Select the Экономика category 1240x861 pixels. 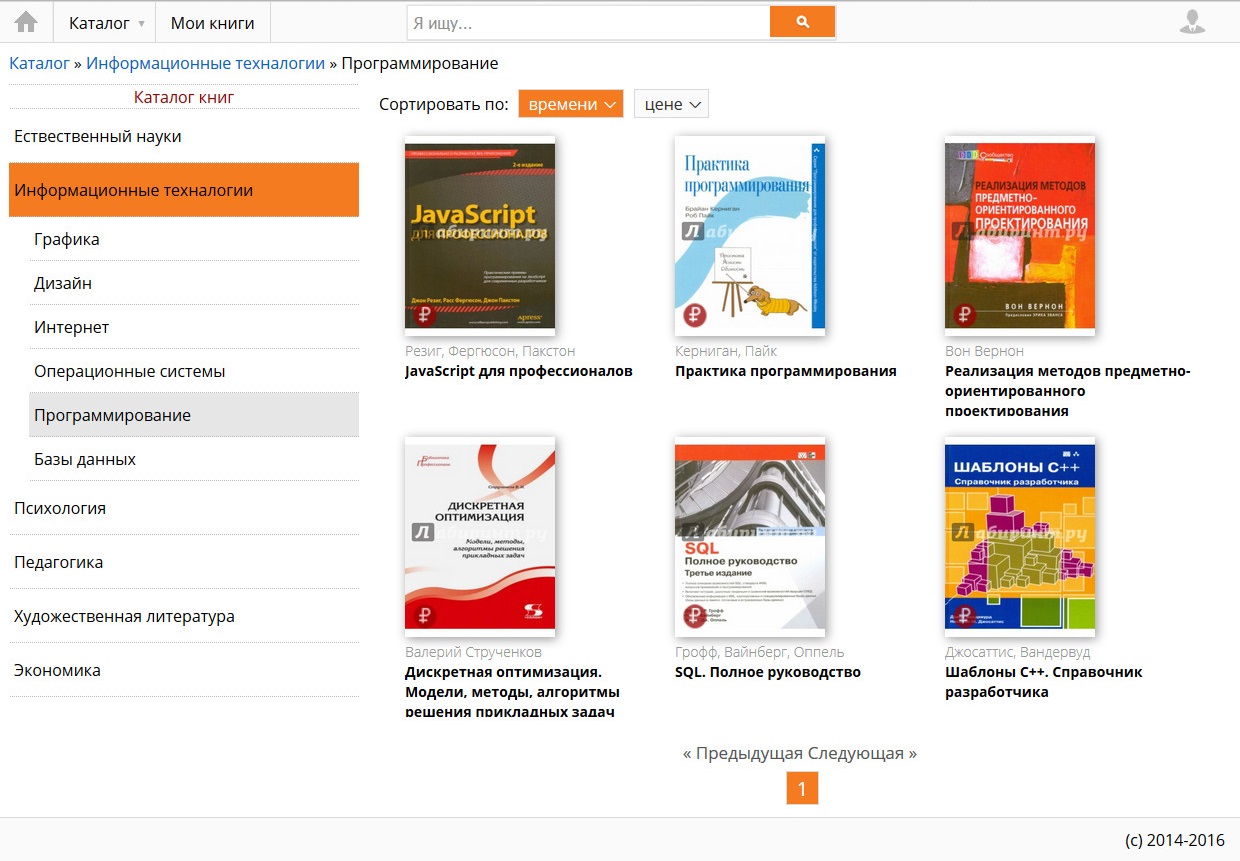[184, 670]
